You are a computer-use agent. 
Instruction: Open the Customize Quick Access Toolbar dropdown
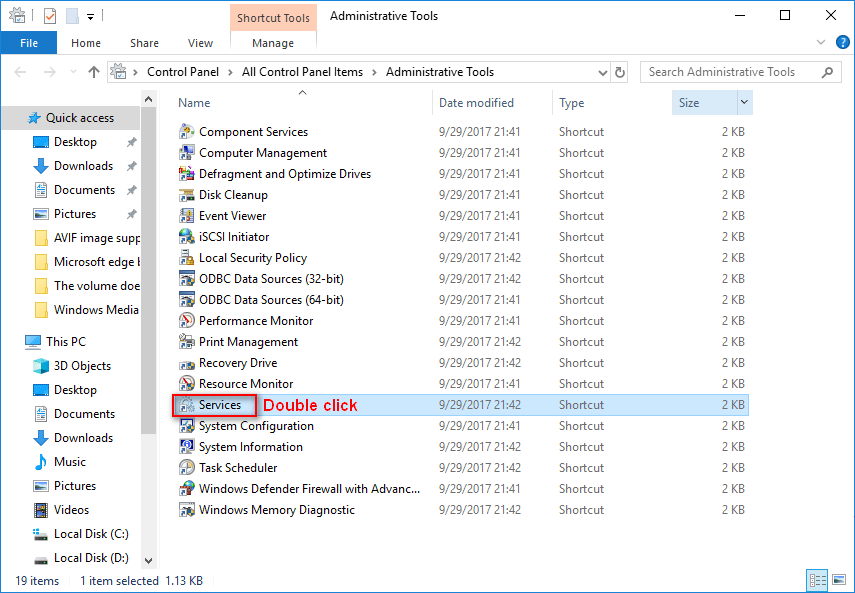pos(91,17)
